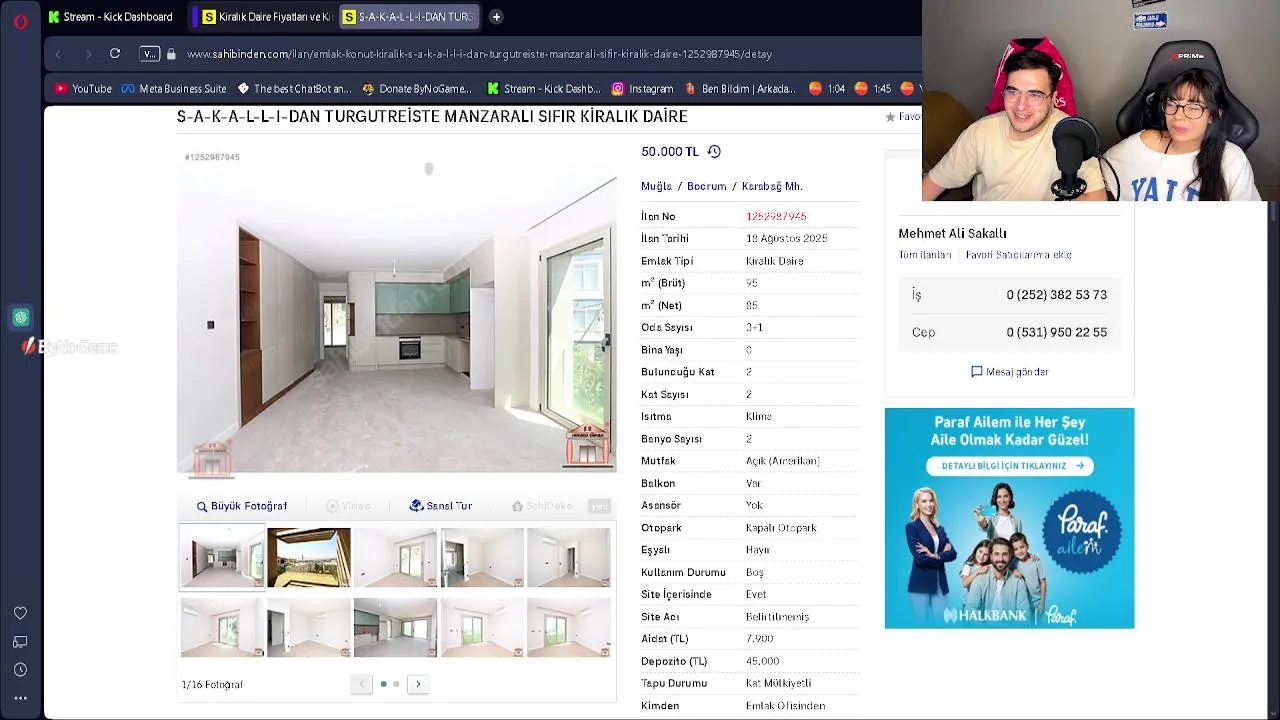
Task: Open The best ChatBot bookmark
Action: pos(294,89)
